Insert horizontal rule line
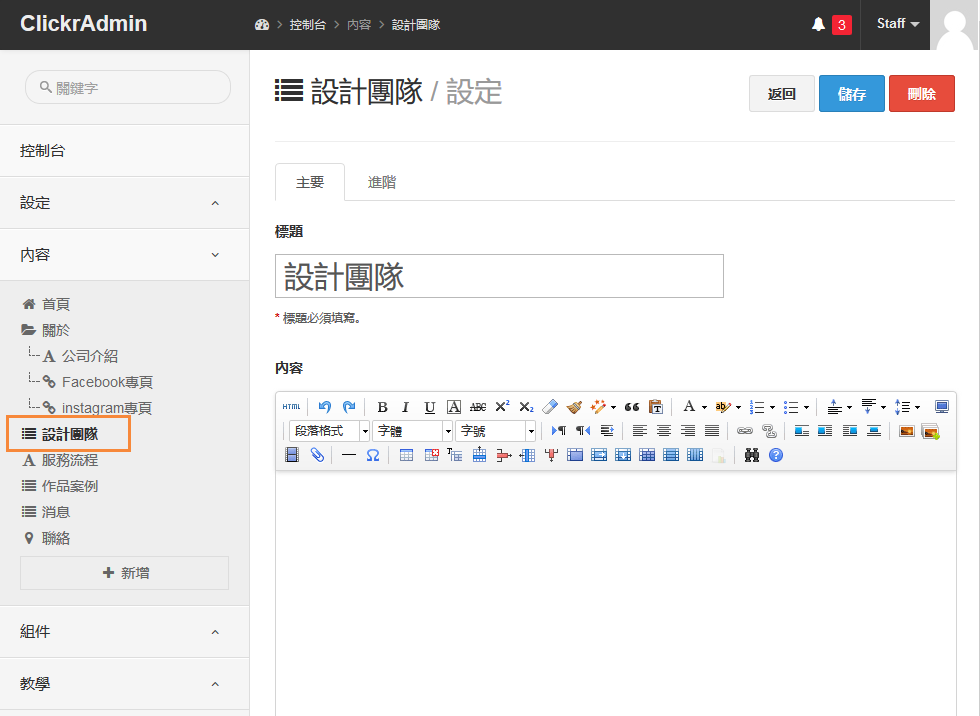980x716 pixels. (349, 455)
